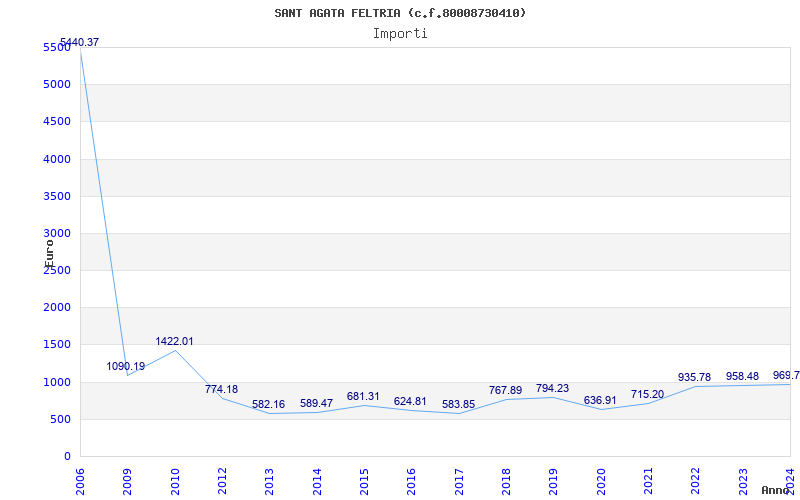This screenshot has height=500, width=800.
Task: Click the y-axis value 1000
Action: (x=57, y=382)
